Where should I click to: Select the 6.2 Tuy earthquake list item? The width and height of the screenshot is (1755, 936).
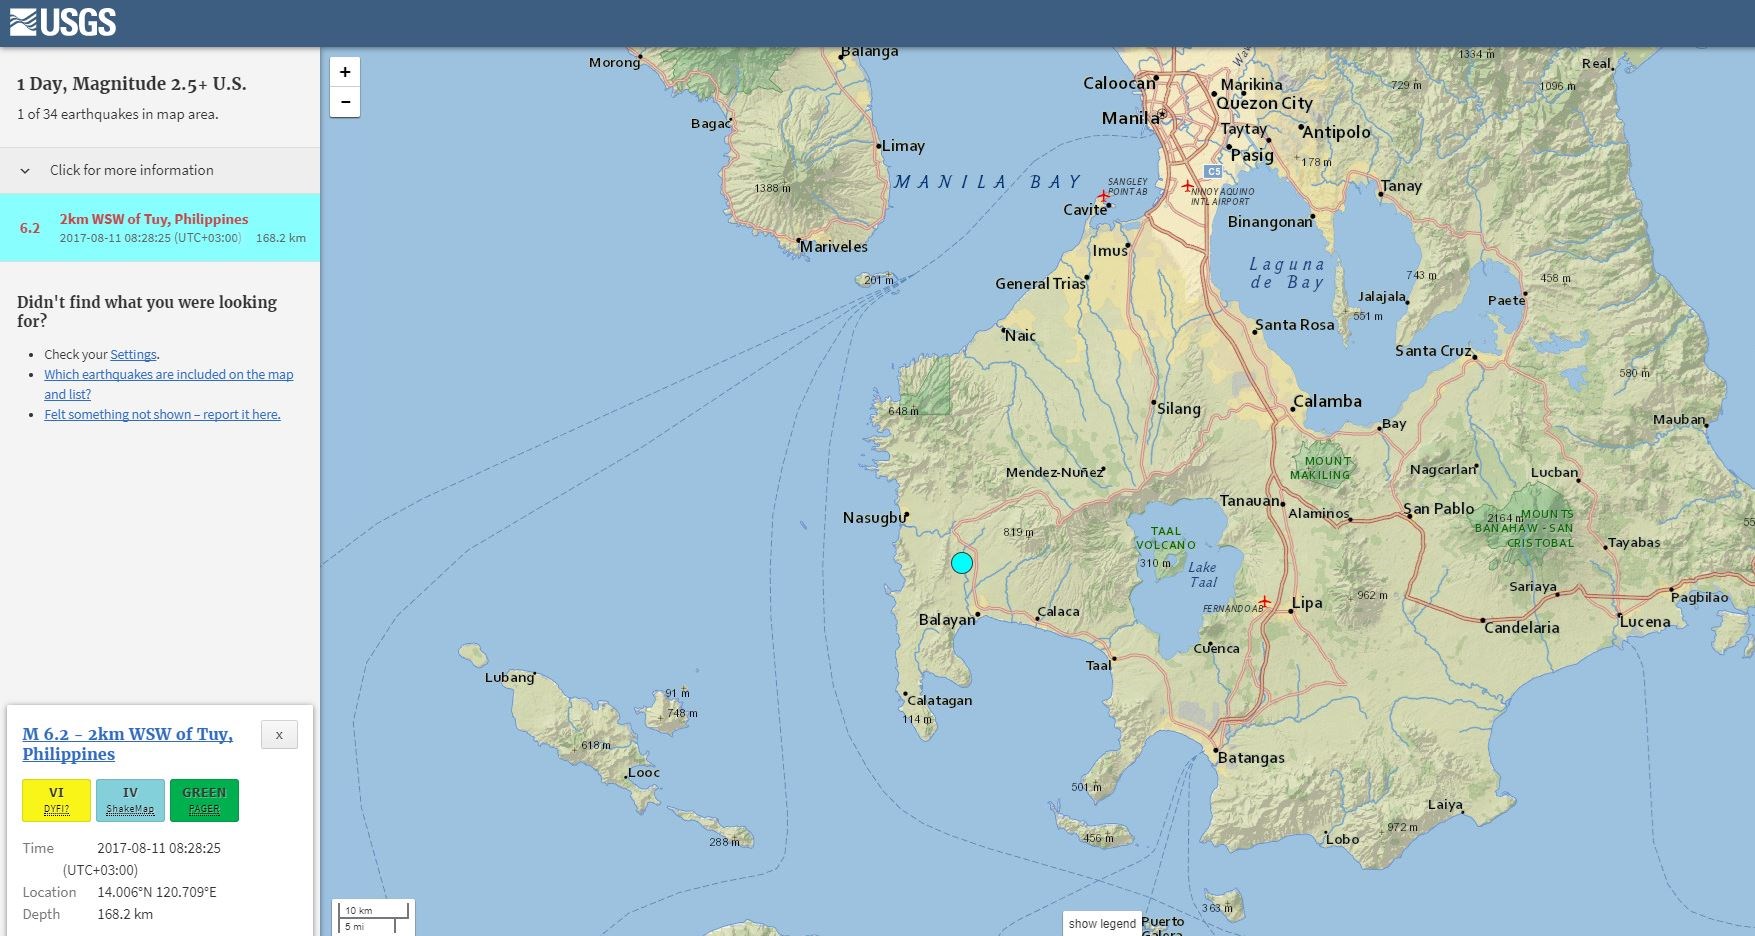(160, 228)
